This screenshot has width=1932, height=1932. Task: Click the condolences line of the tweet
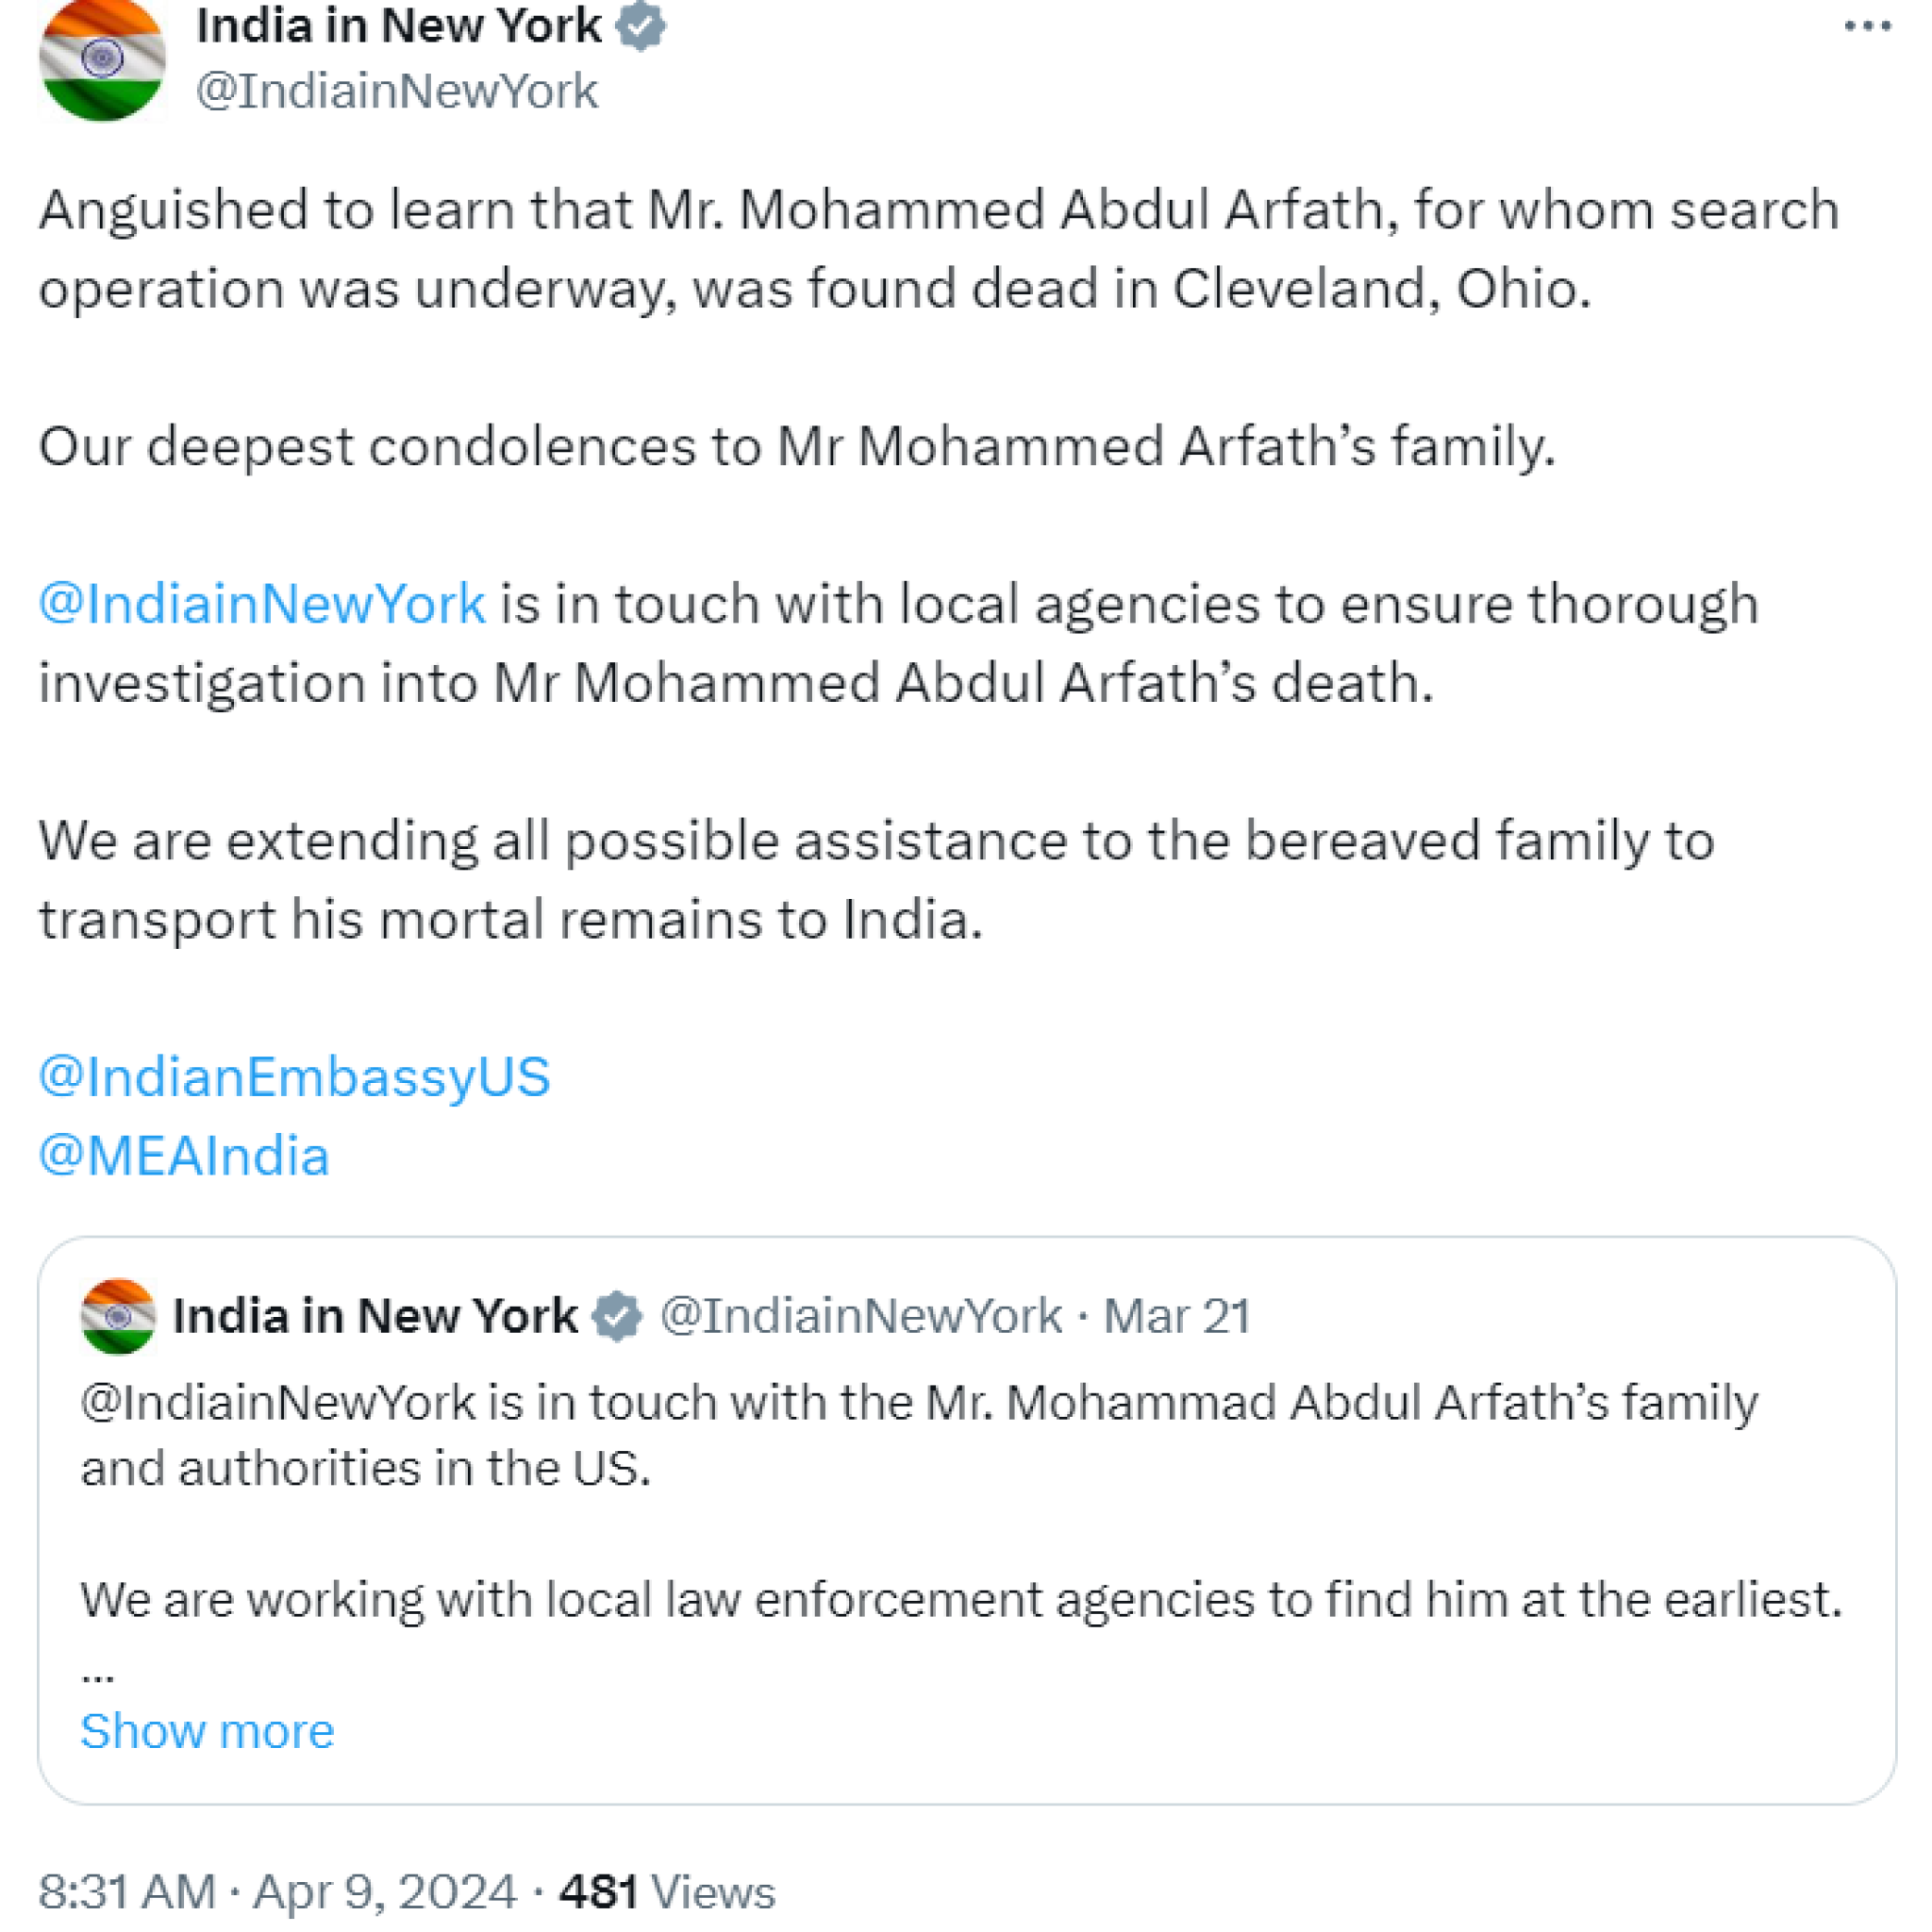797,446
